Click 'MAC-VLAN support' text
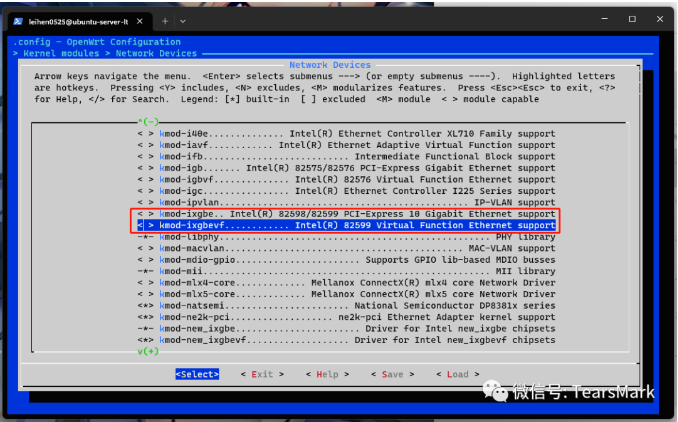 coord(512,248)
